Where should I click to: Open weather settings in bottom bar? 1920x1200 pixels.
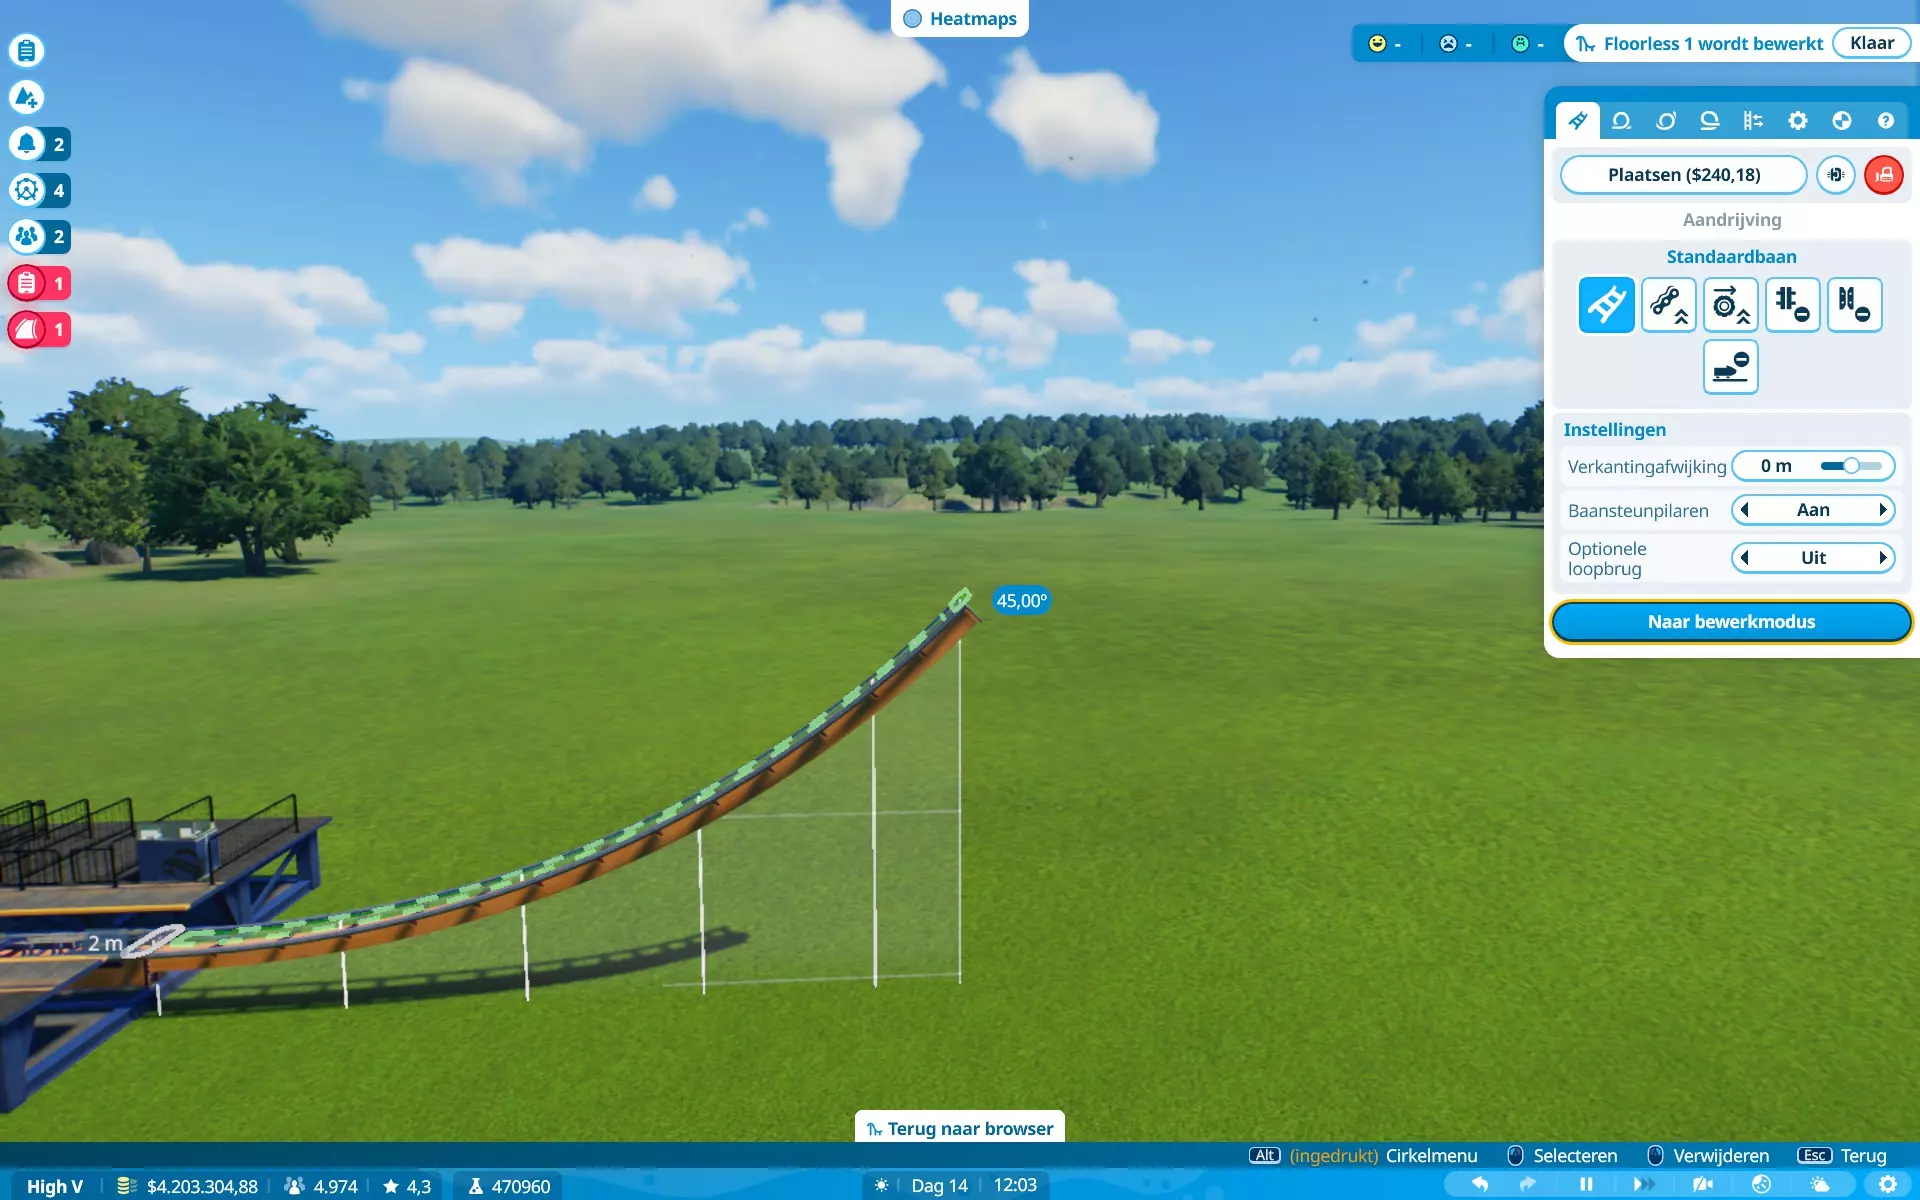[x=1819, y=1185]
